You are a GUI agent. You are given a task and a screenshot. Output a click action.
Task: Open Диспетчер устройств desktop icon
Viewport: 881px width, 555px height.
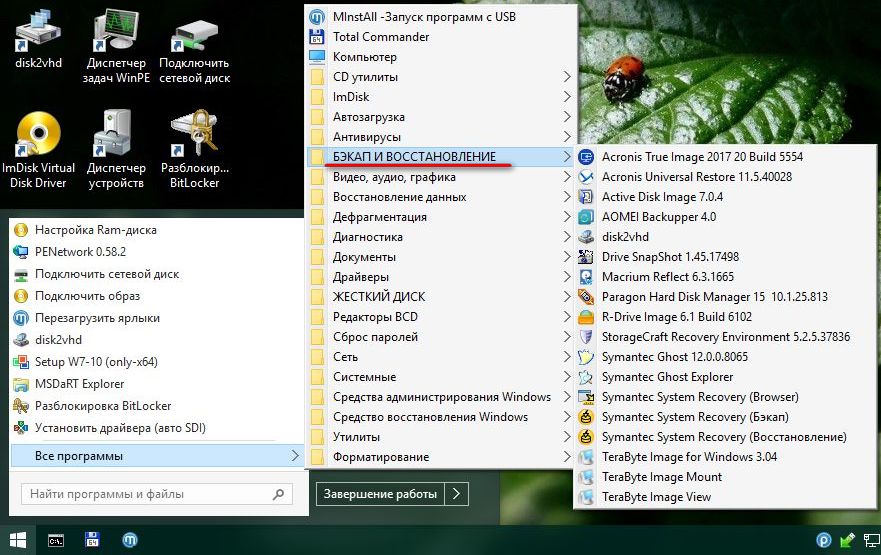(x=116, y=149)
